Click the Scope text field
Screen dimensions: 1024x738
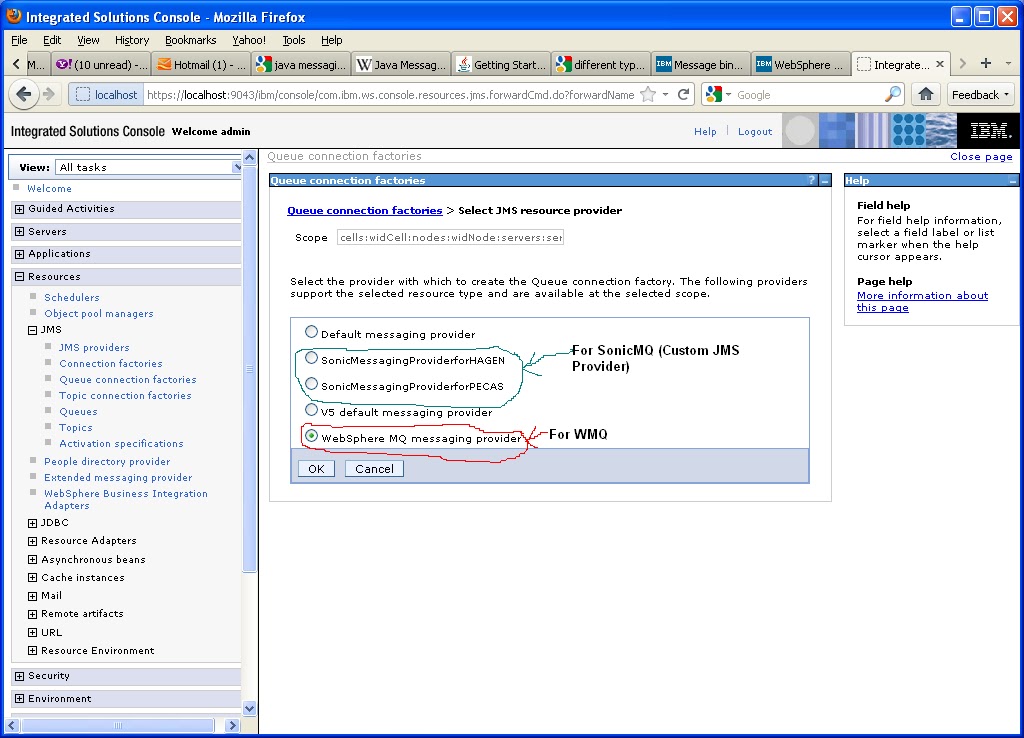450,237
